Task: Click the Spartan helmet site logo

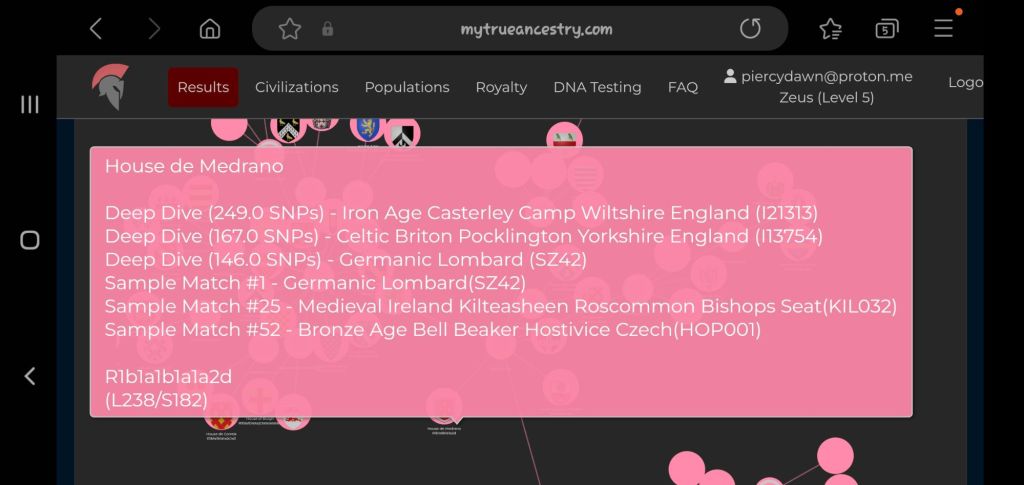Action: coord(110,87)
